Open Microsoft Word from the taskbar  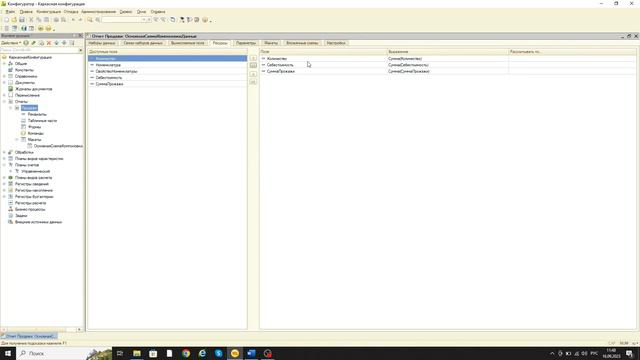251,353
